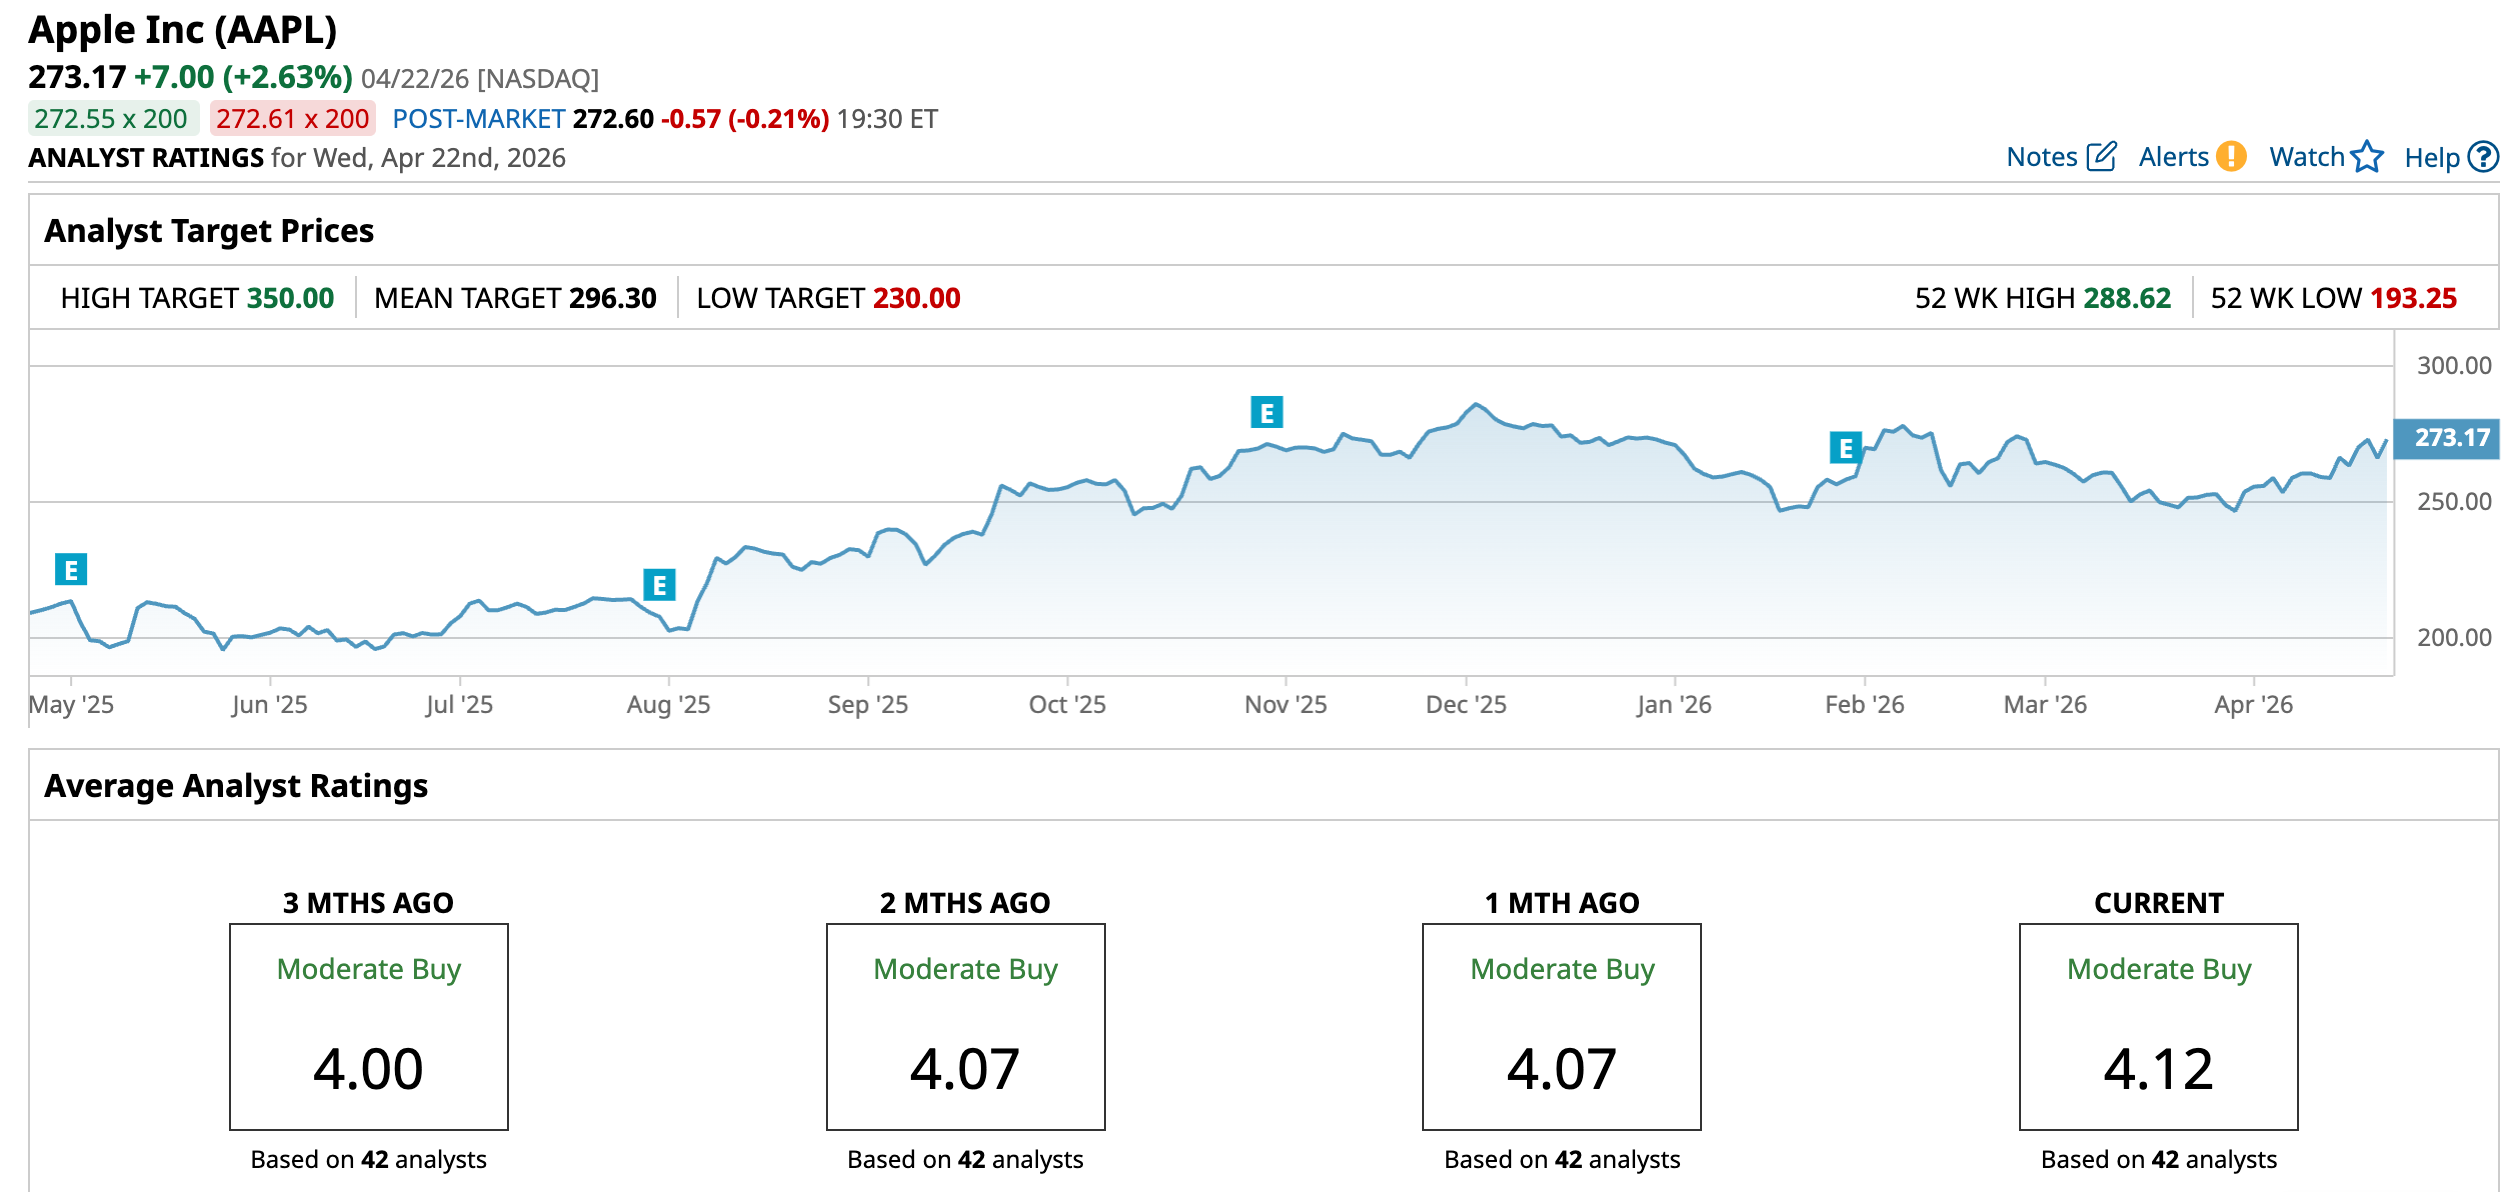Click the Notes pencil edit icon
This screenshot has height=1192, width=2512.
click(x=2101, y=157)
